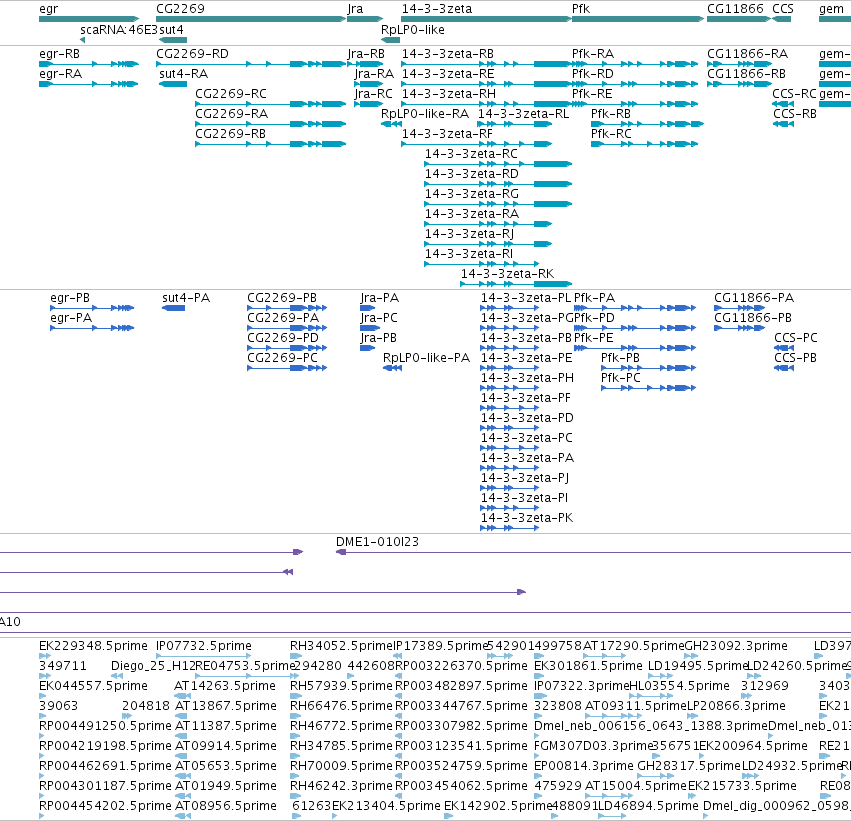851x821 pixels.
Task: Select the Jra-PA CDS label
Action: 379,298
